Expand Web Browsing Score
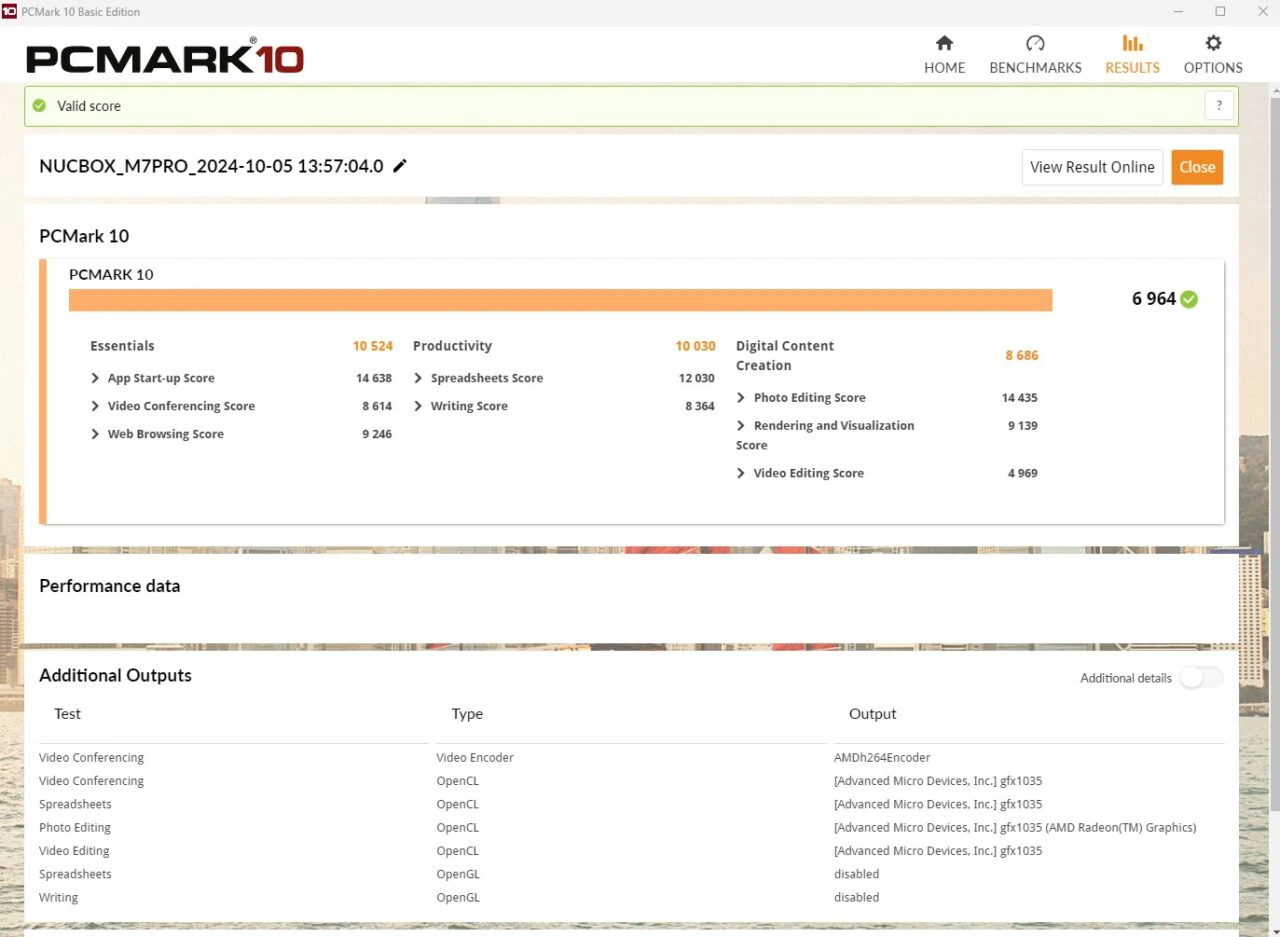The width and height of the screenshot is (1280, 937). click(x=96, y=434)
